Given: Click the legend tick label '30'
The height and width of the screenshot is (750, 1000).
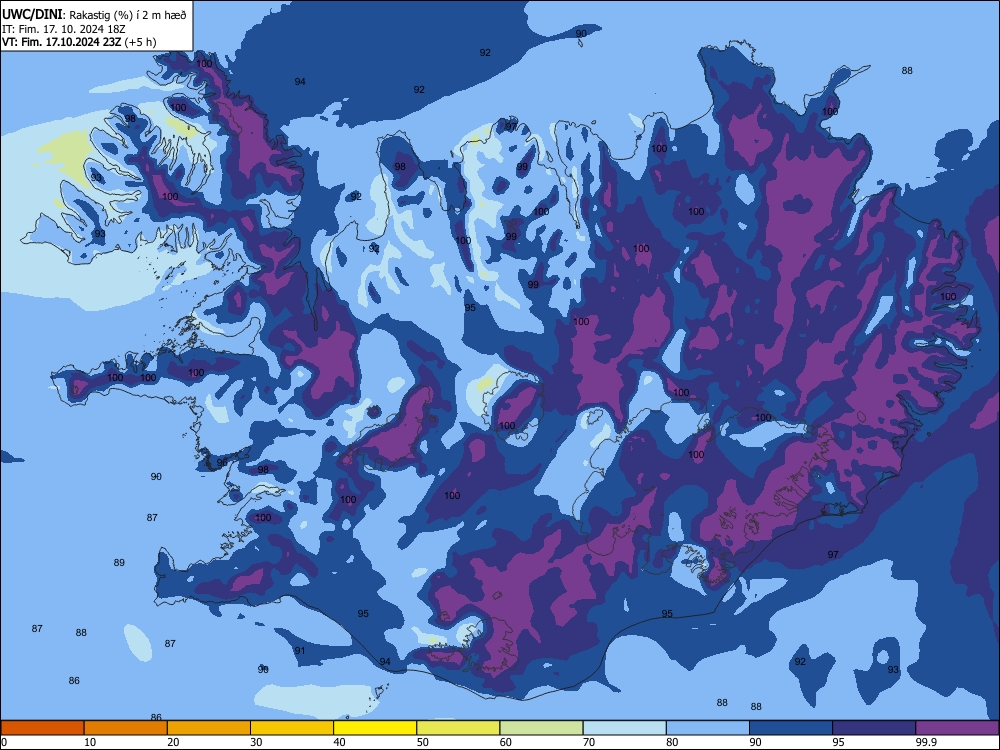Looking at the screenshot, I should (x=256, y=742).
